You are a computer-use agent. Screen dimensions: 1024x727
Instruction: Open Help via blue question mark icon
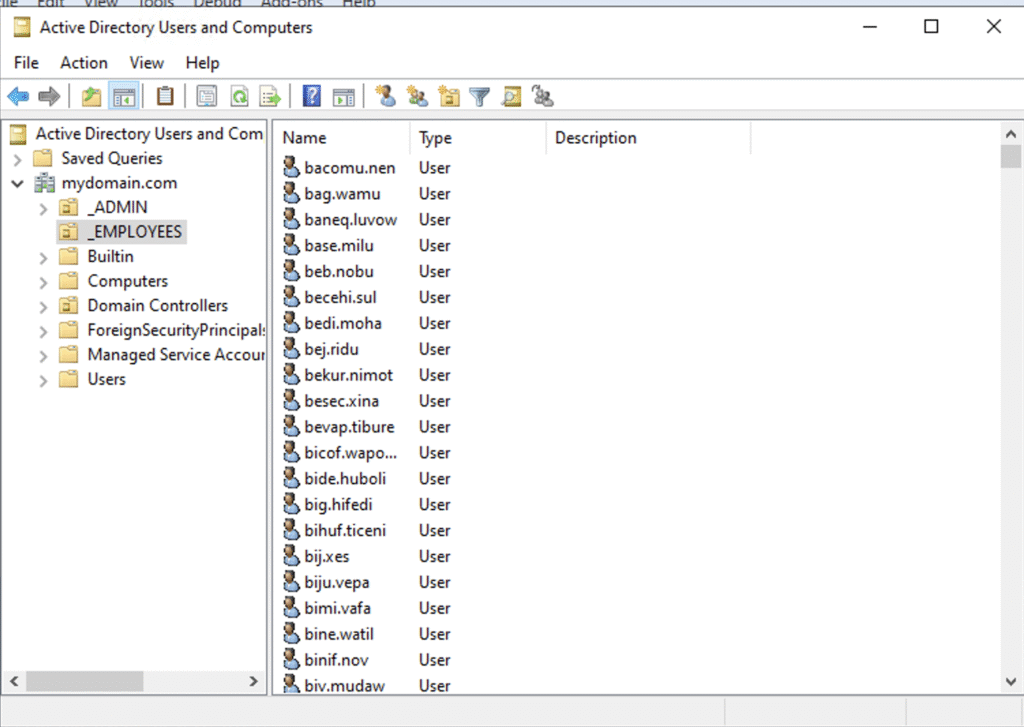coord(312,96)
